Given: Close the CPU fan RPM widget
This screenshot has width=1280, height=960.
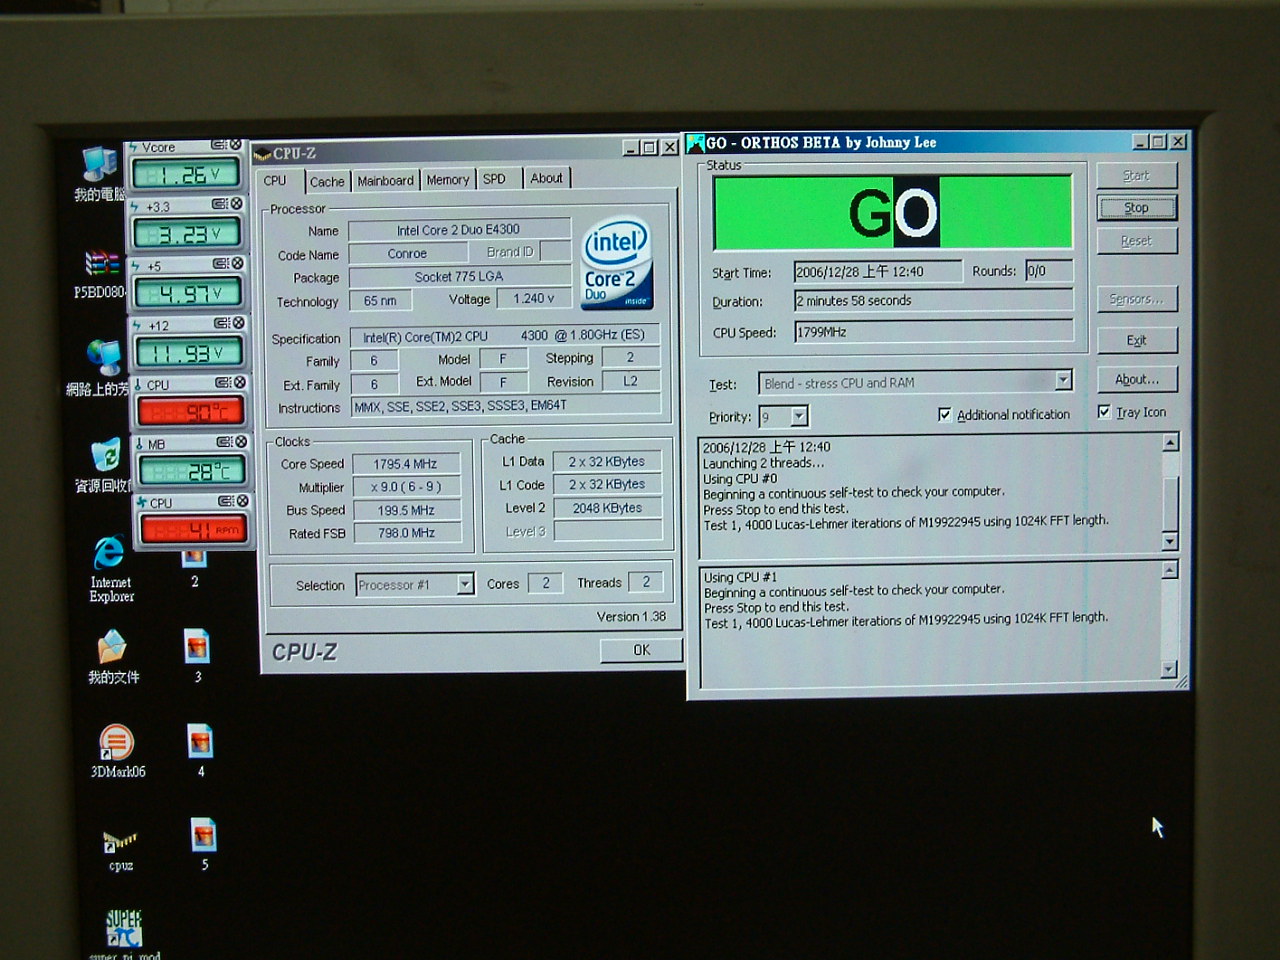Looking at the screenshot, I should point(243,500).
